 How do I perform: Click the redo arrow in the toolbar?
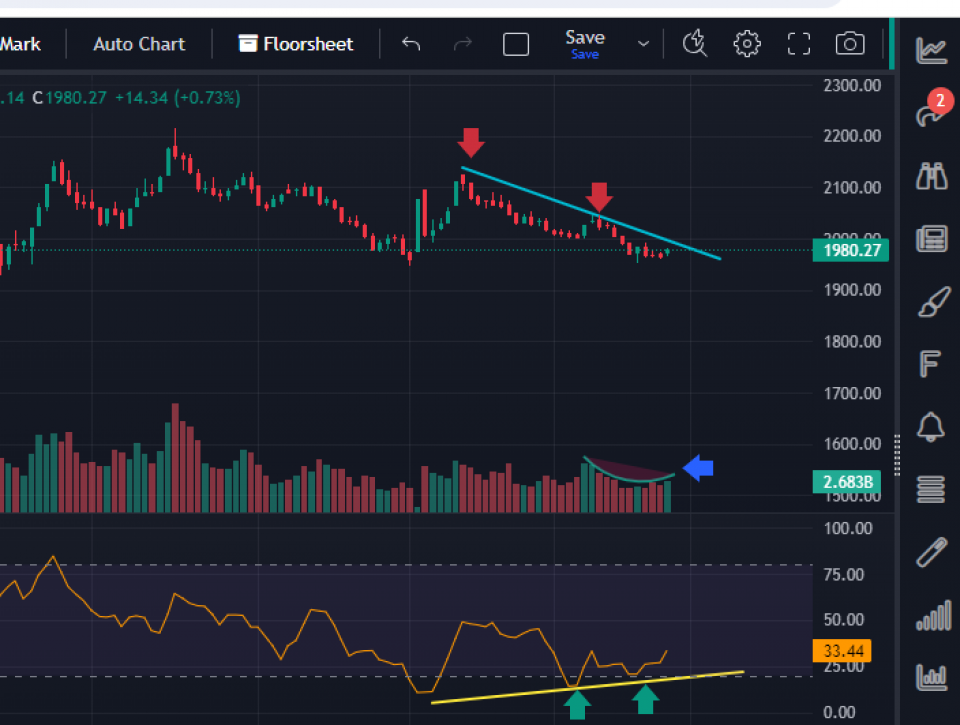[463, 44]
